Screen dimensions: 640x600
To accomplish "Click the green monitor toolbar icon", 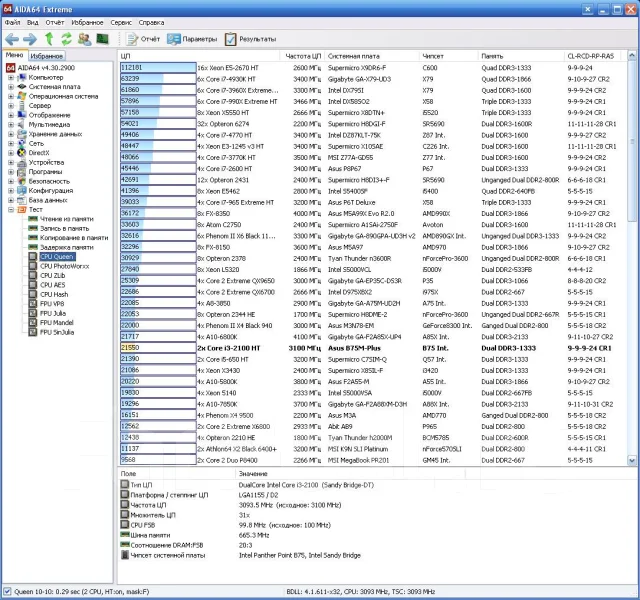I will [x=102, y=39].
